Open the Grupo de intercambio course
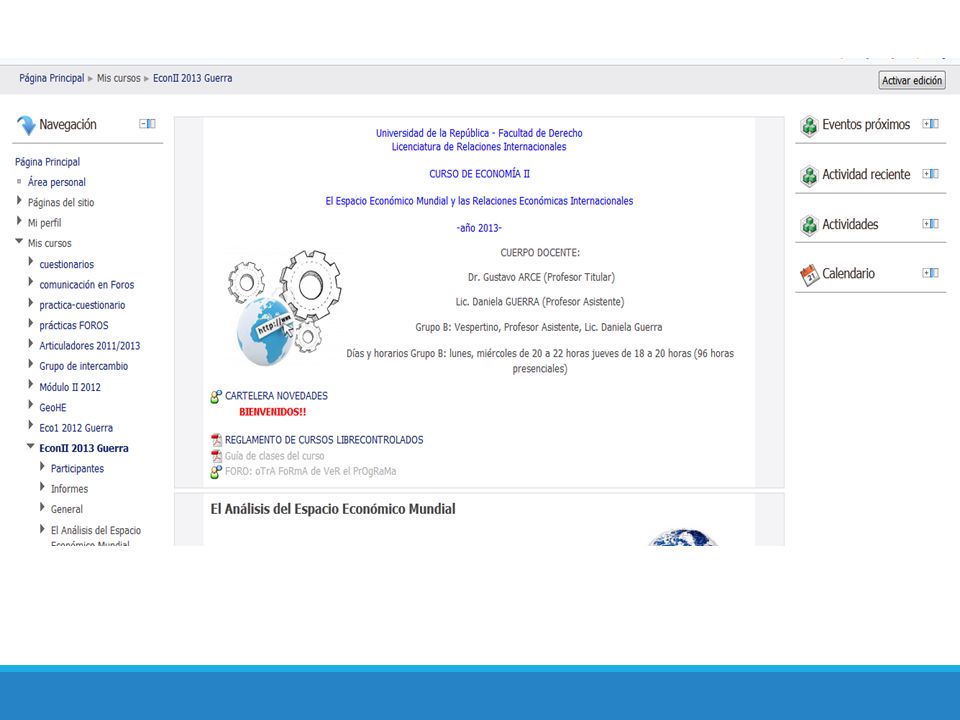960x720 pixels. [x=83, y=366]
